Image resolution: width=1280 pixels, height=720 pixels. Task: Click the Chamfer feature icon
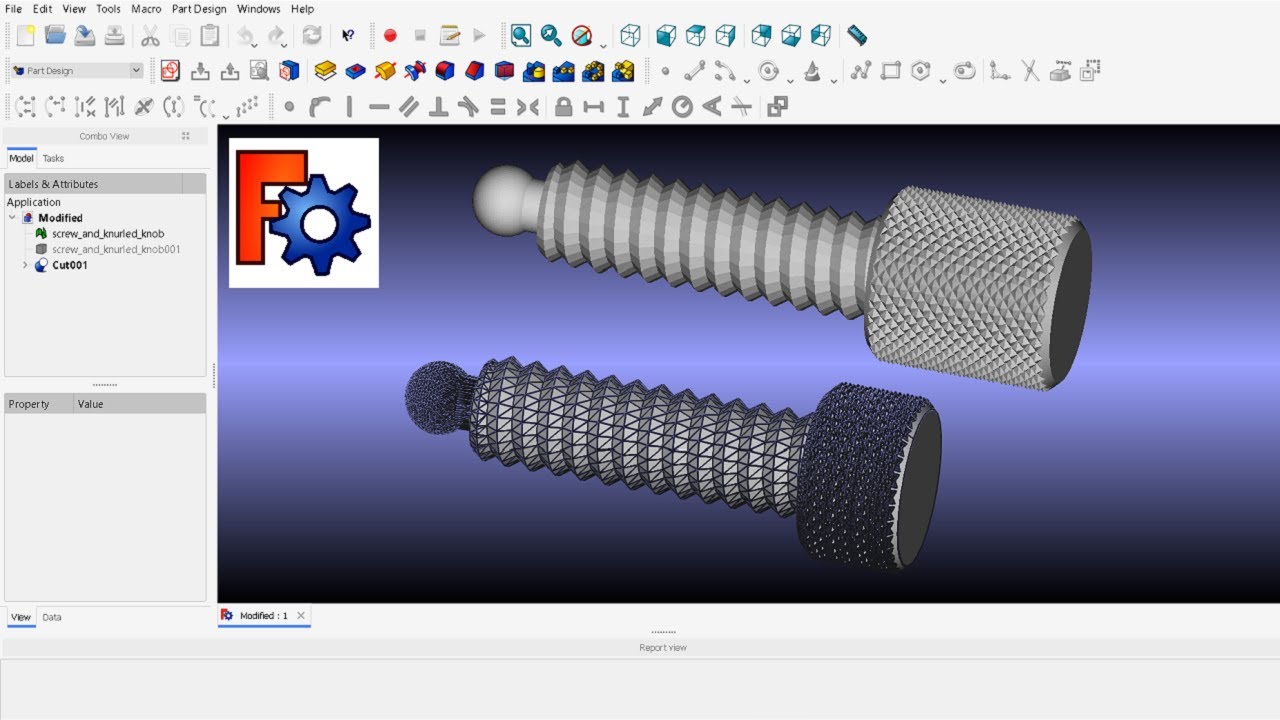[x=475, y=71]
